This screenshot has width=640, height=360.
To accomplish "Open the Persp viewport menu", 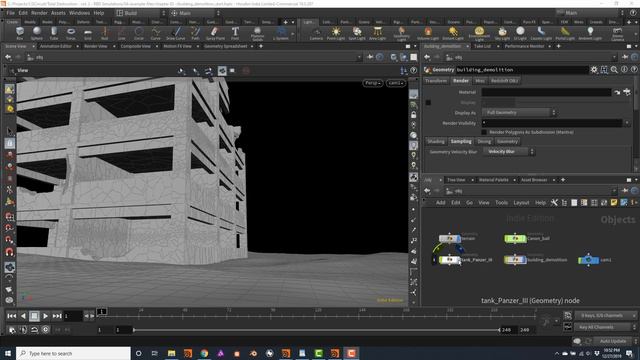I will tap(373, 83).
